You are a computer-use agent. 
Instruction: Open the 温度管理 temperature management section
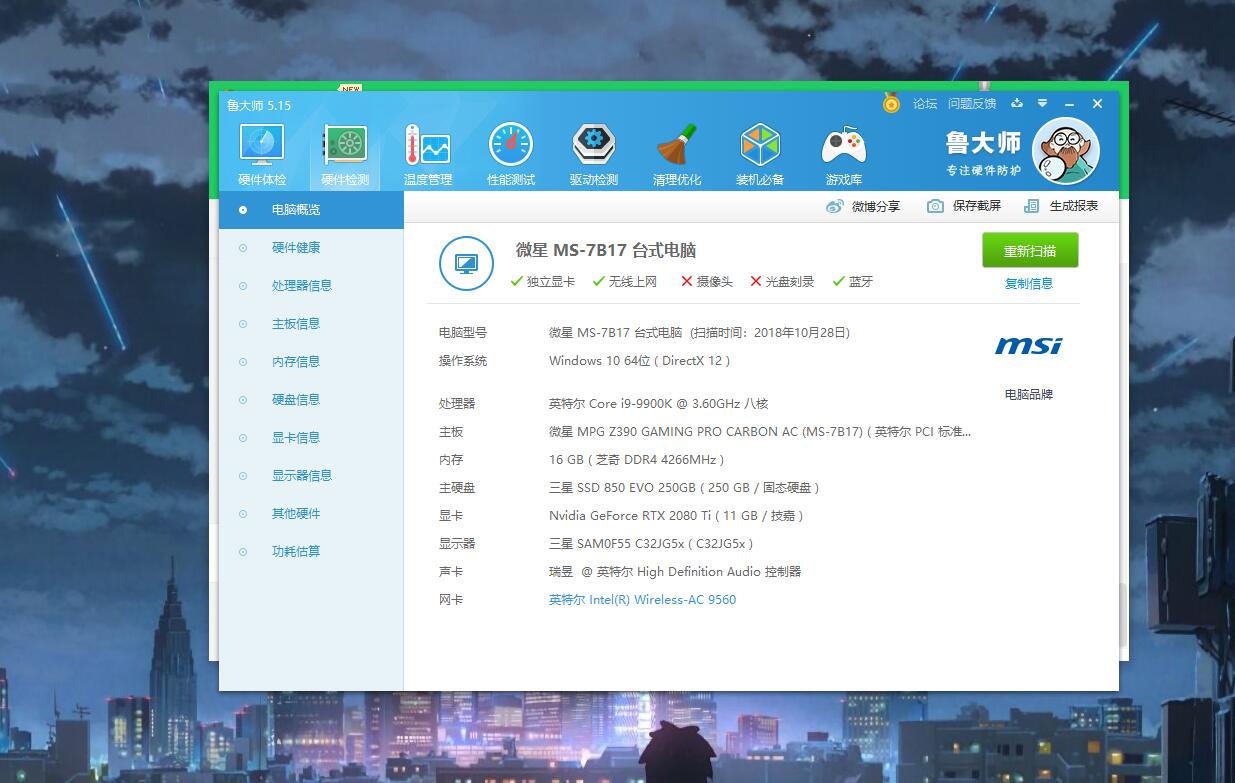(x=428, y=150)
